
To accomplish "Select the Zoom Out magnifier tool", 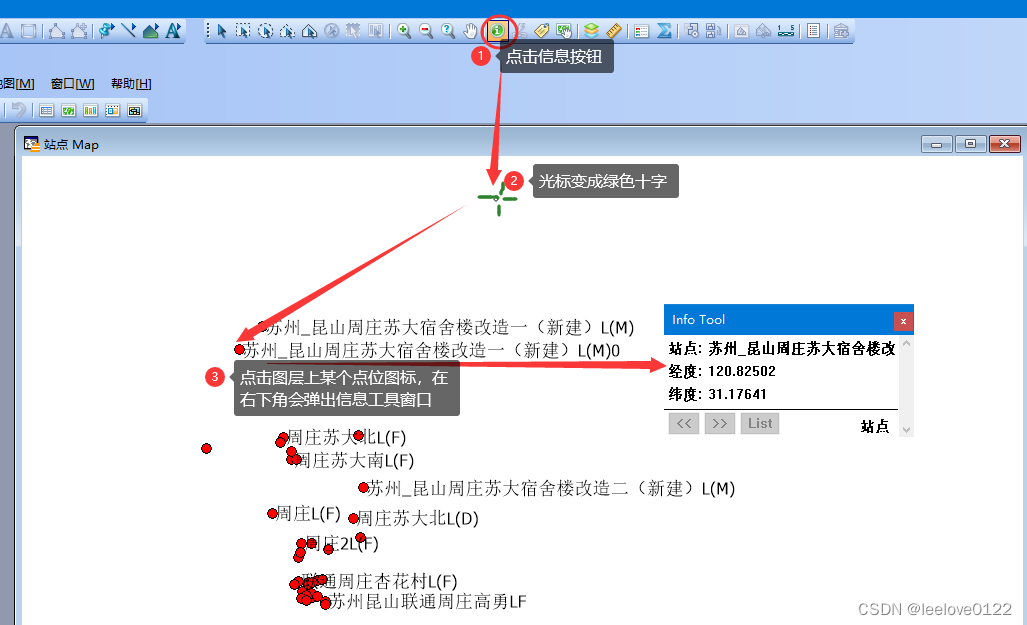I will 425,31.
